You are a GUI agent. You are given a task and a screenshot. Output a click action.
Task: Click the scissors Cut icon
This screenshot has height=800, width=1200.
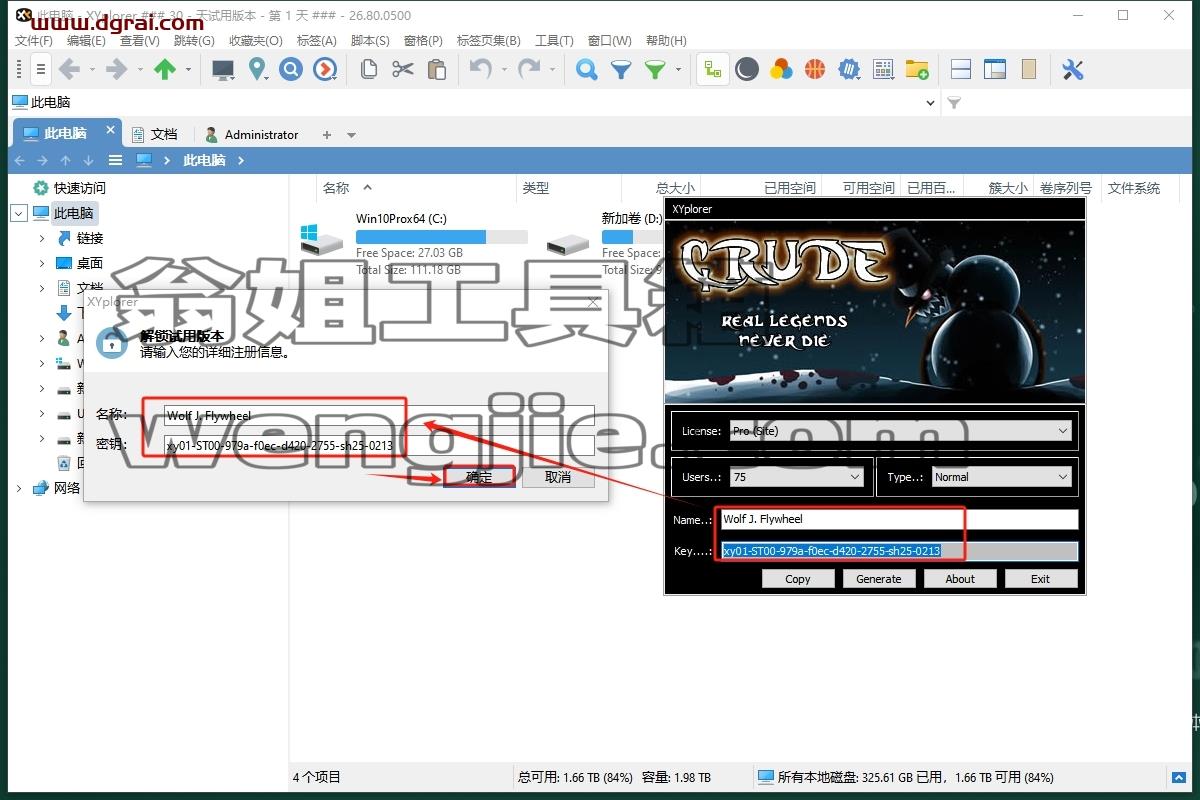pos(403,69)
